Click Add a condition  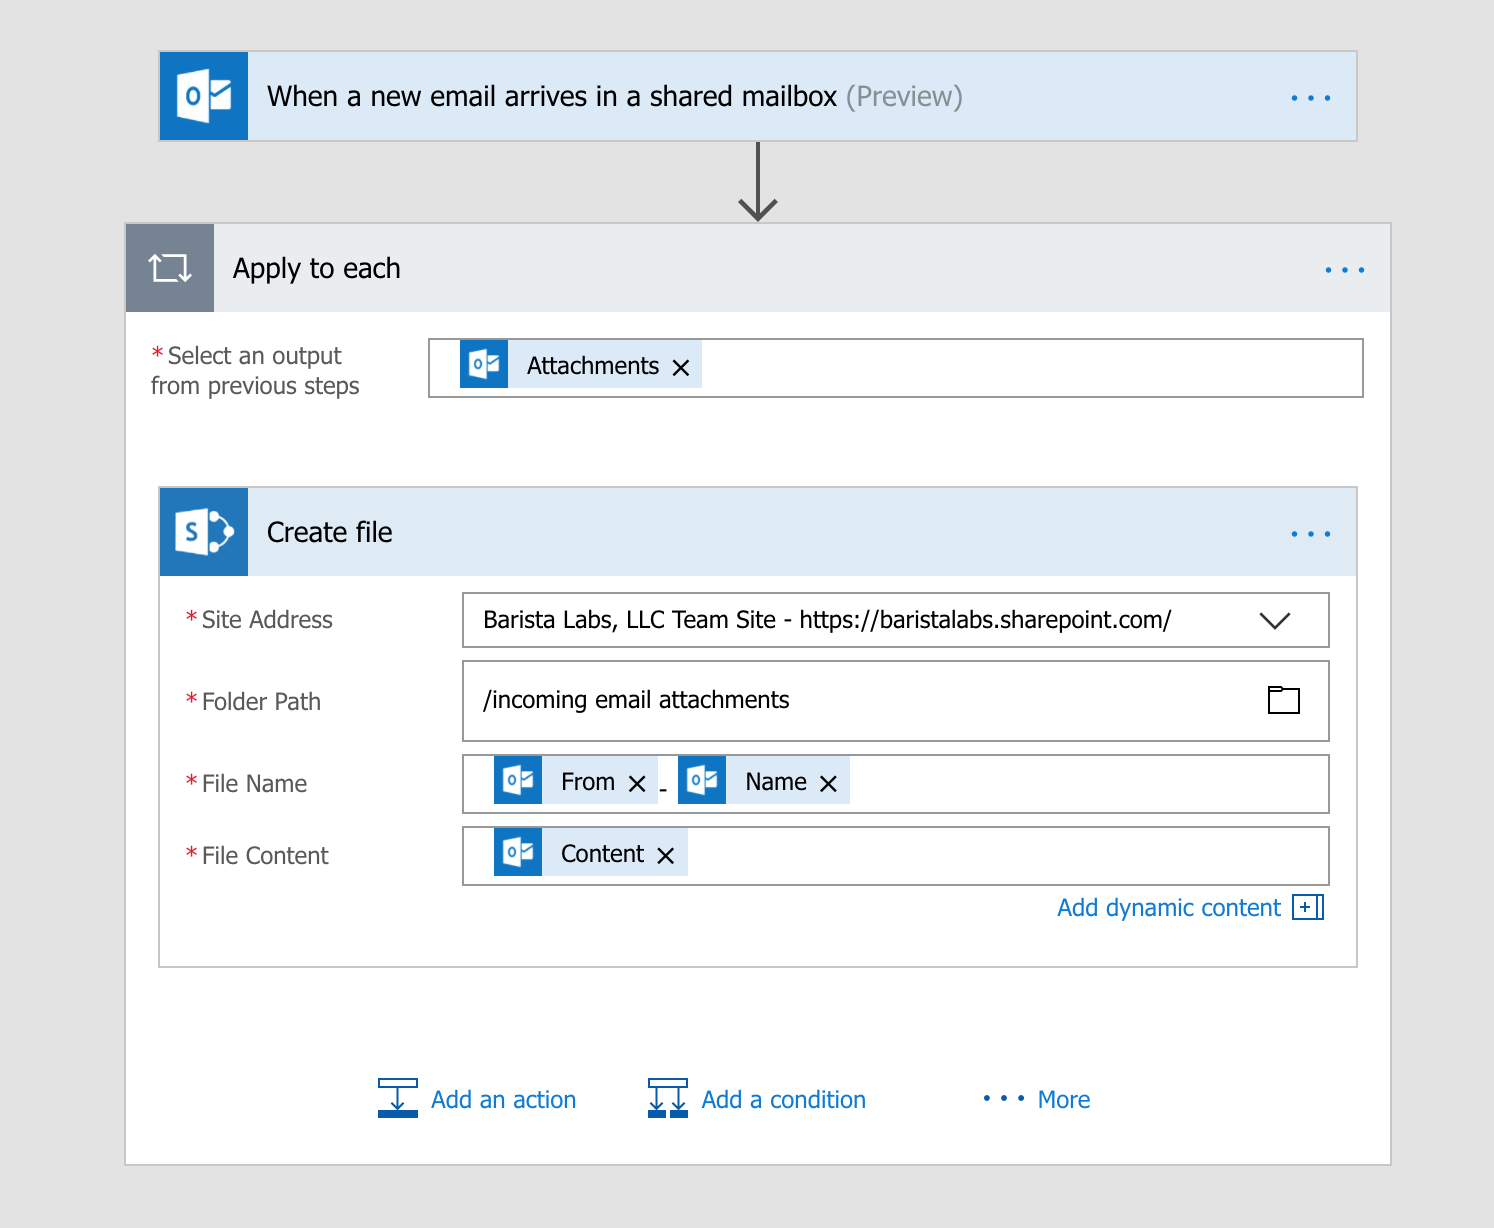[784, 1100]
